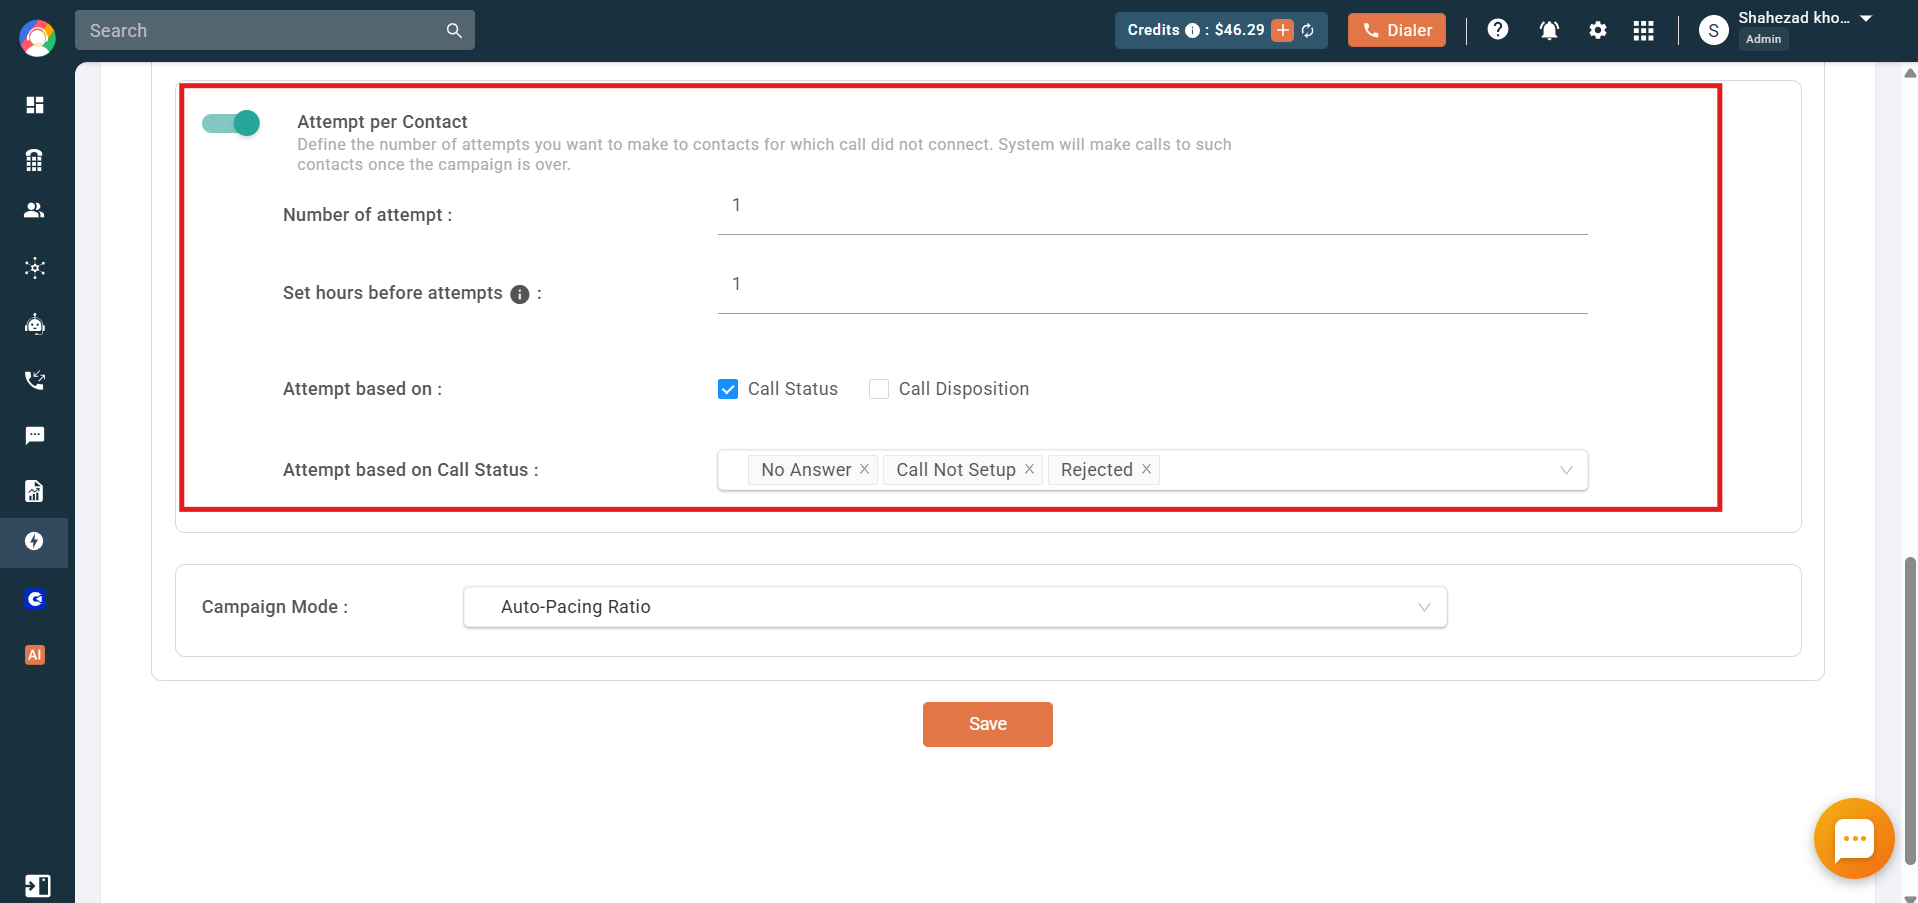Expand the sidebar using the bottom panel icon
This screenshot has height=903, width=1918.
pos(38,886)
